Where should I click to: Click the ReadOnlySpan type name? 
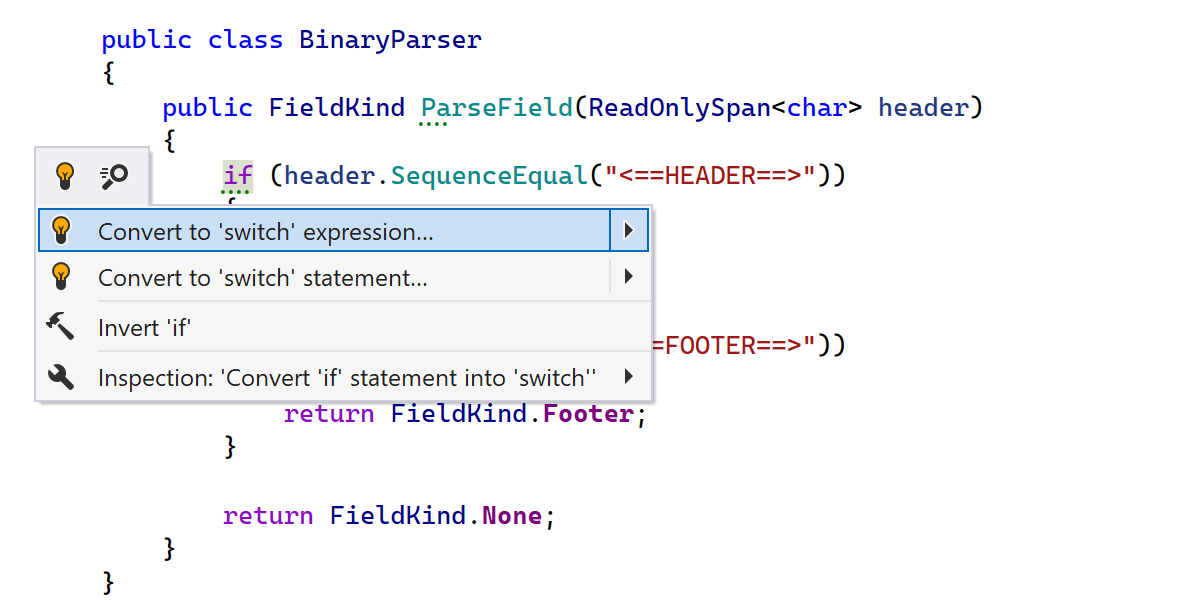pos(679,108)
